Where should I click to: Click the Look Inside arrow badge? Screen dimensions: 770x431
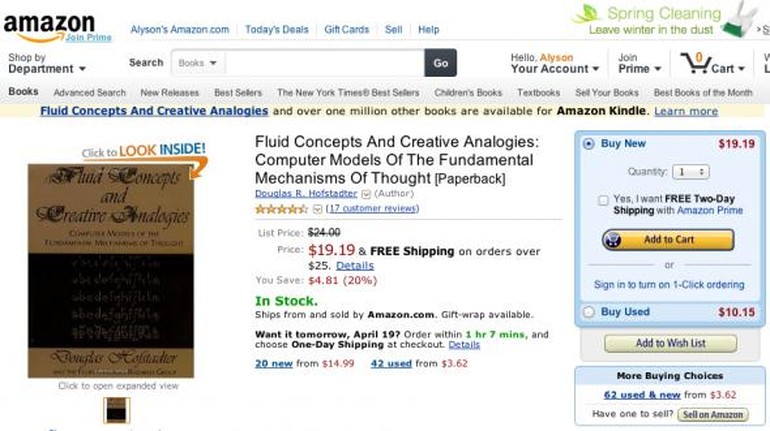click(150, 154)
